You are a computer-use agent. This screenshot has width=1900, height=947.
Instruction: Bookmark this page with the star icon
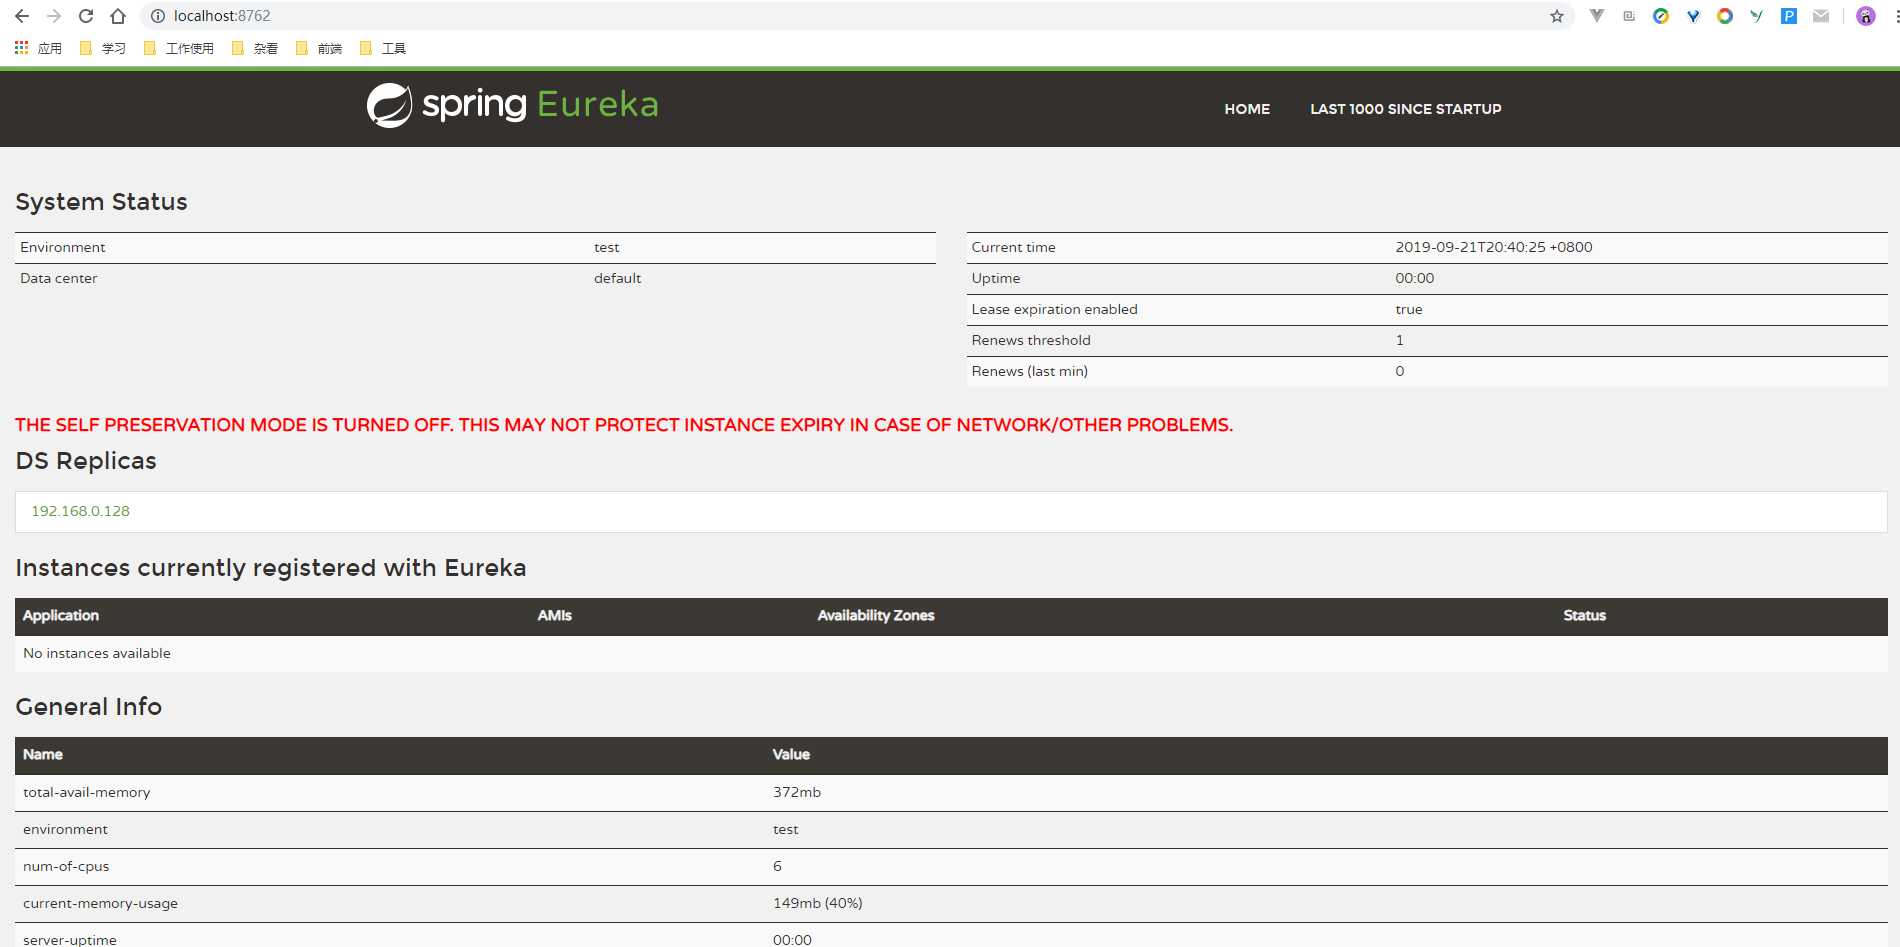[x=1557, y=16]
